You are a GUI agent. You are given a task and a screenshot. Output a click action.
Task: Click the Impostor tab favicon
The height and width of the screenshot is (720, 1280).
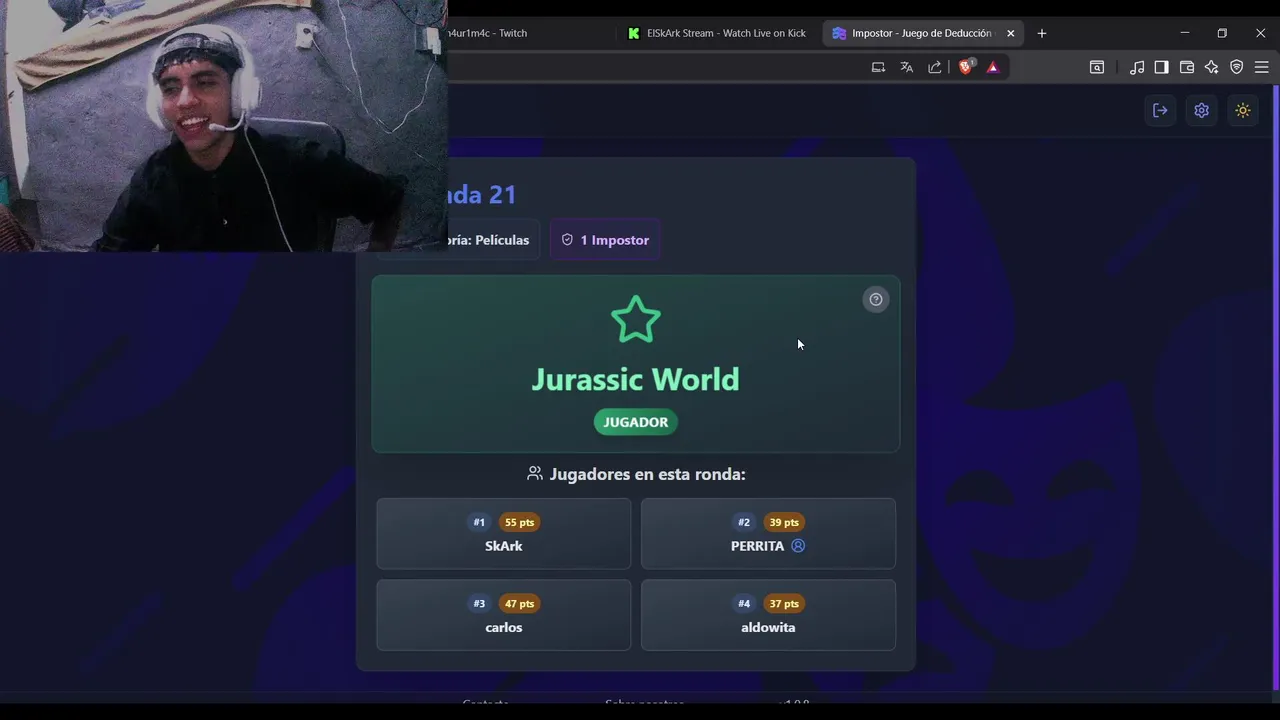coord(839,33)
